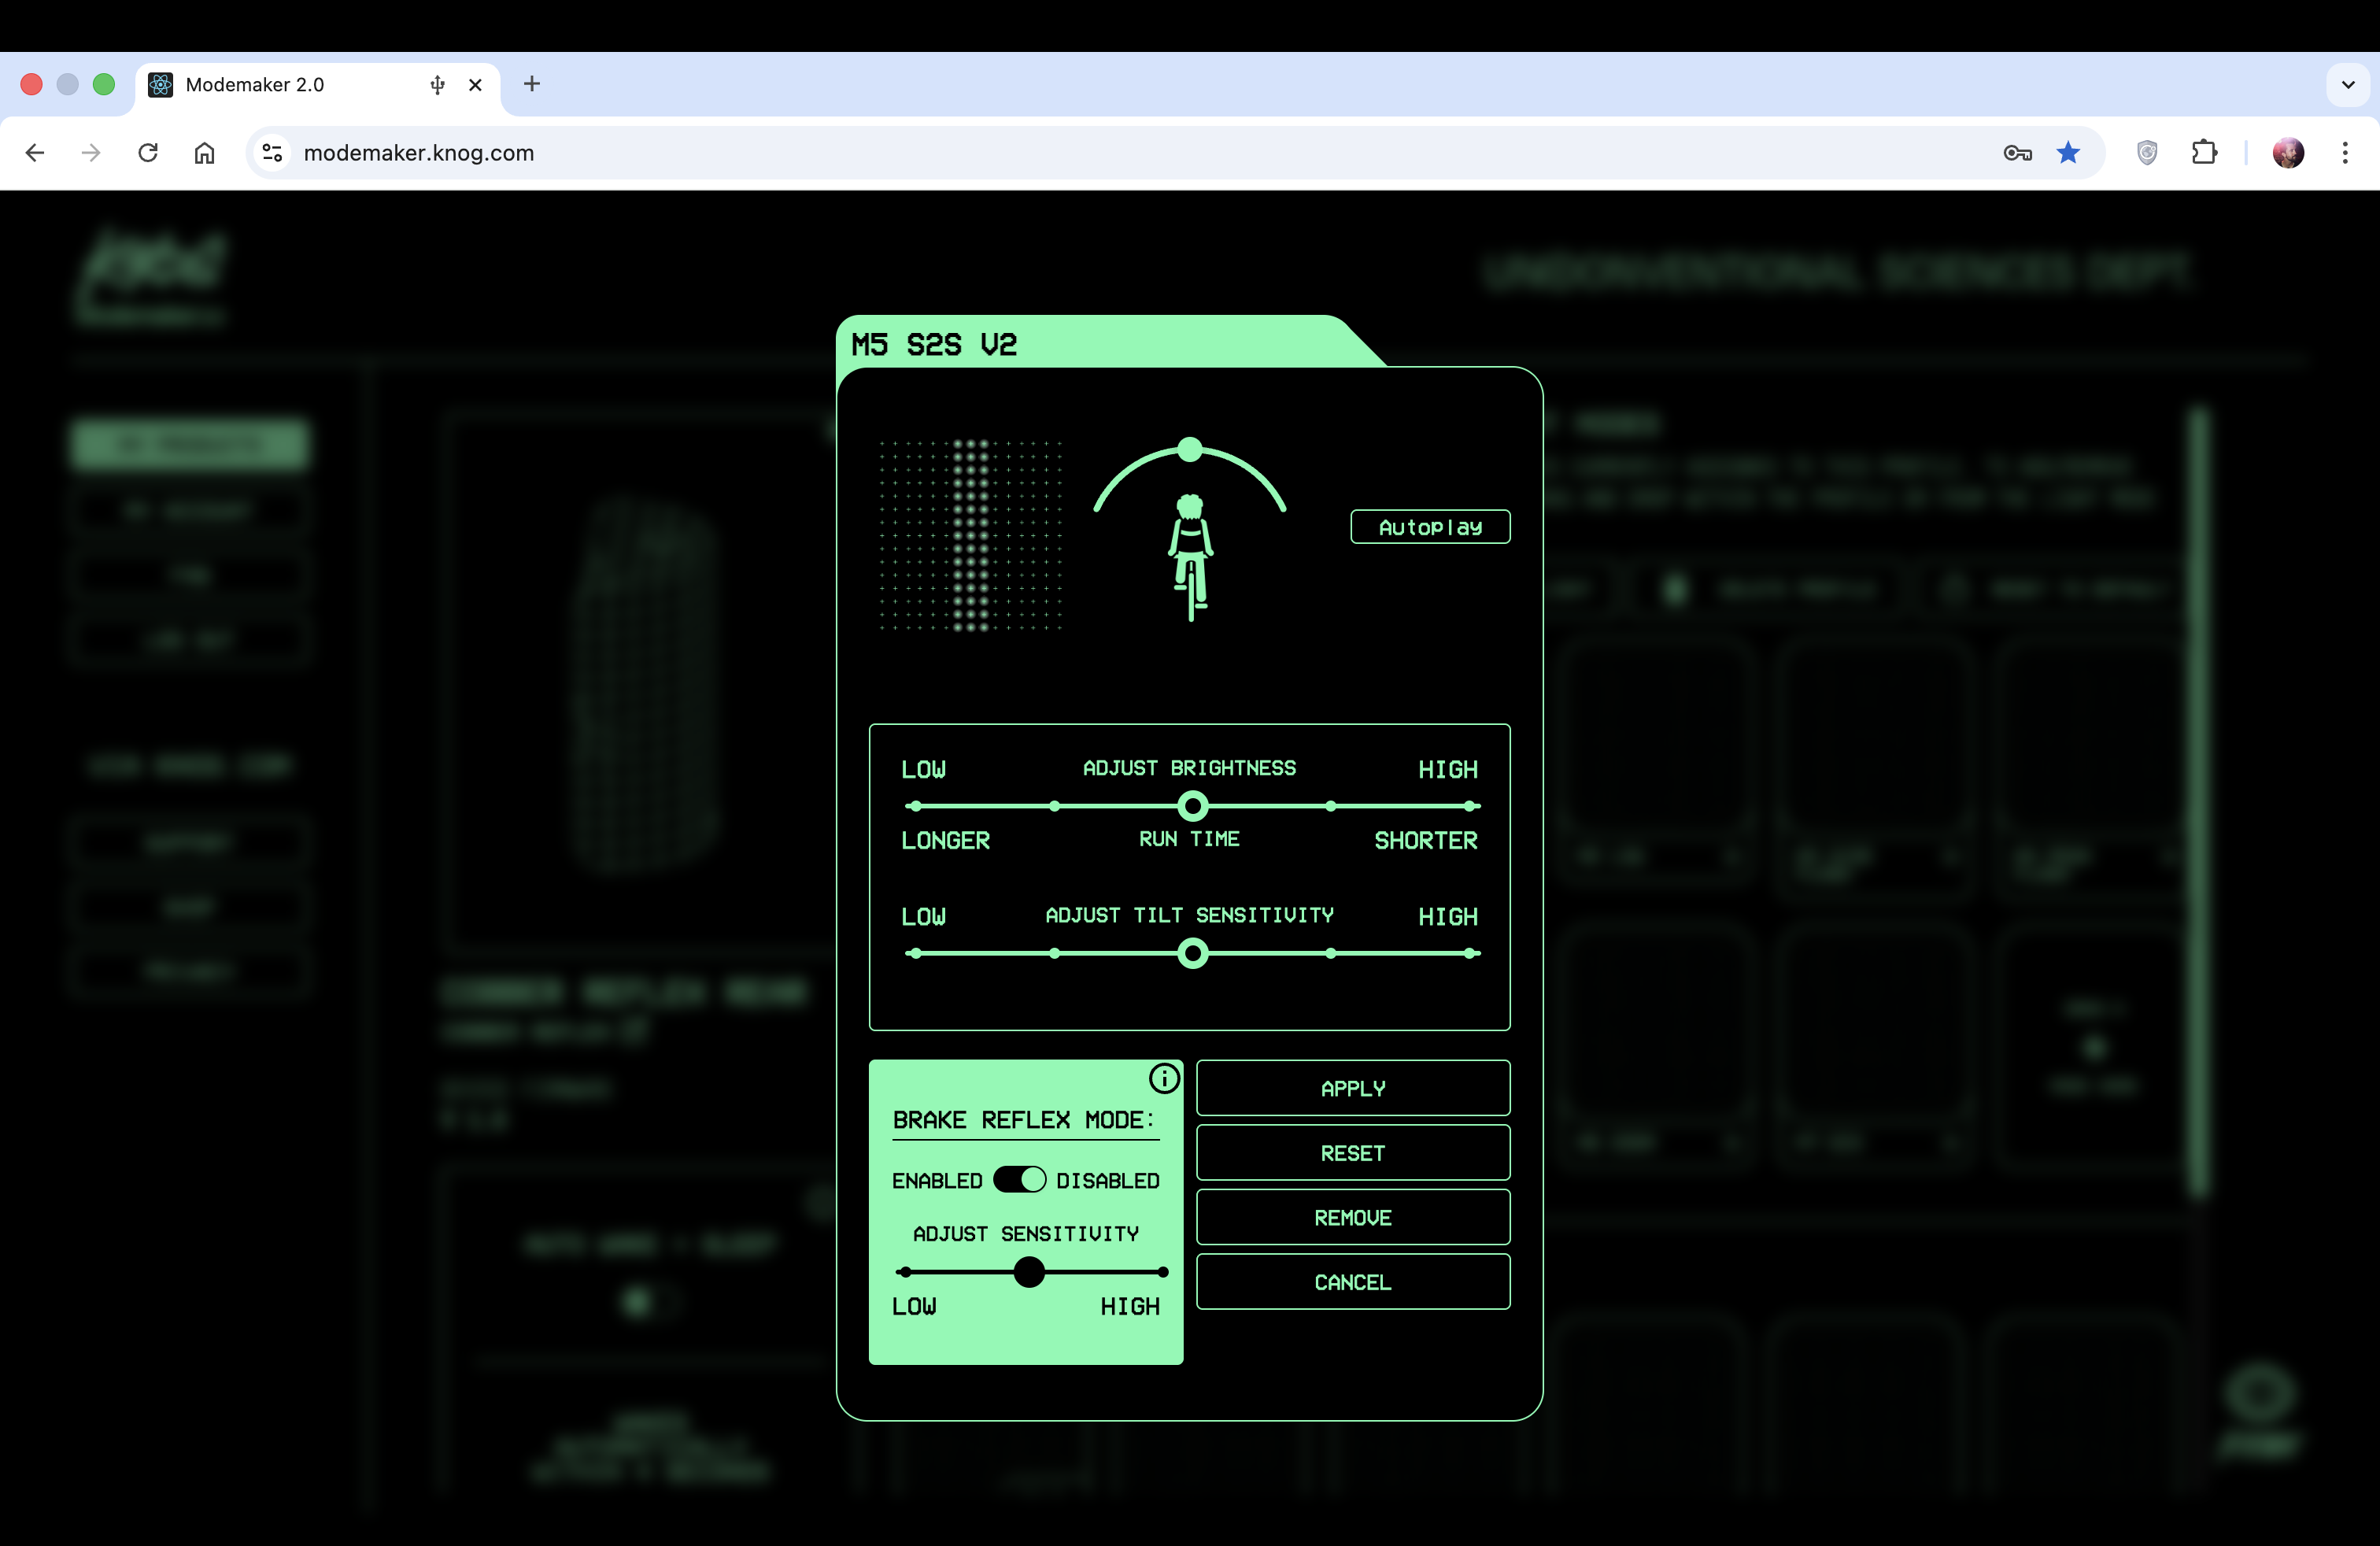2380x1546 pixels.
Task: Open Chrome's three-dot menu
Action: point(2346,152)
